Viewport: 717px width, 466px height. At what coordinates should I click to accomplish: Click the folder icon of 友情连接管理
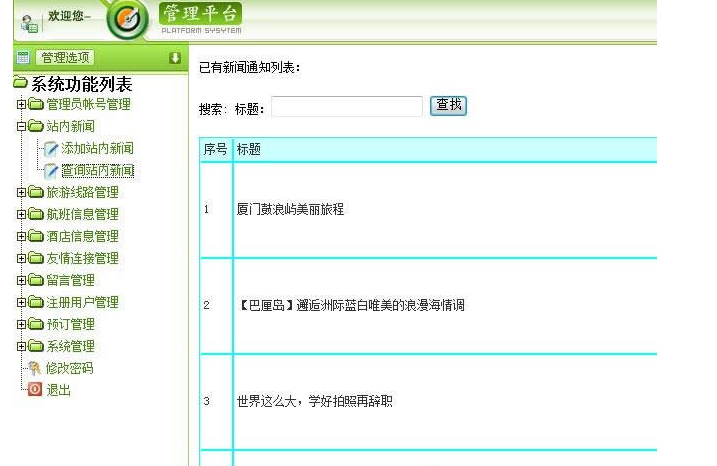tap(36, 258)
